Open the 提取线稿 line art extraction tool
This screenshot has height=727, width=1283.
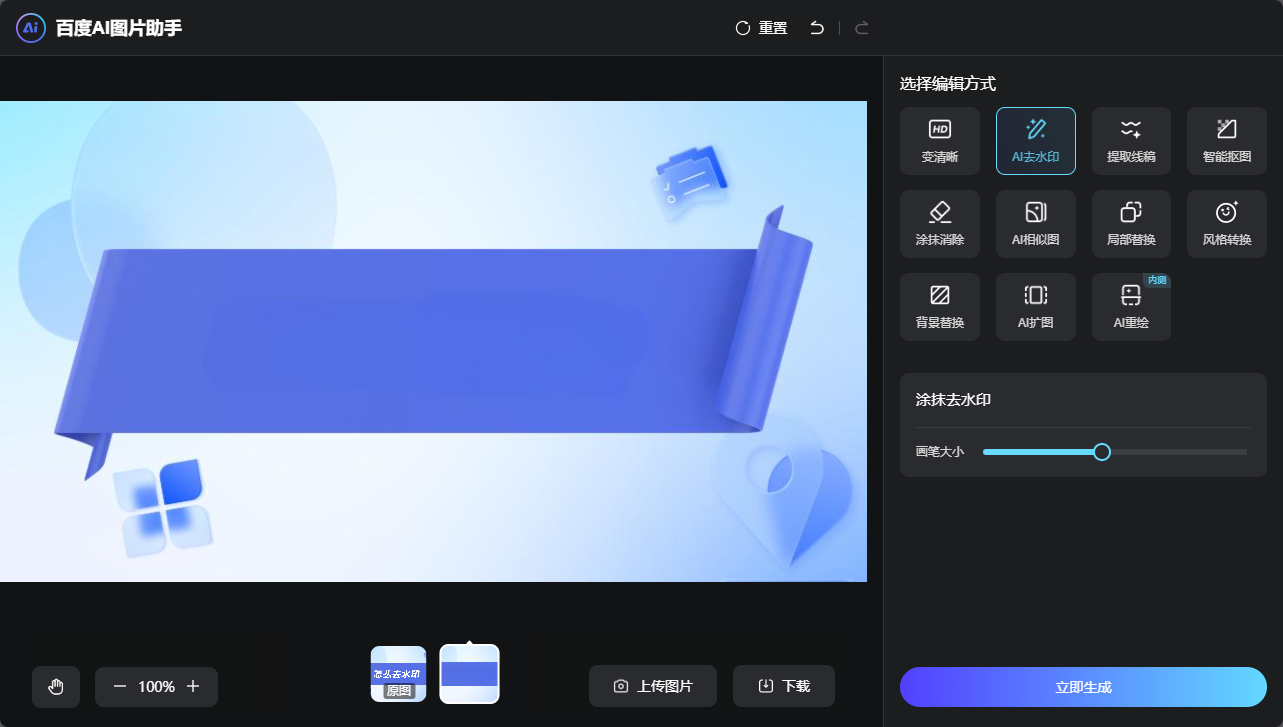point(1130,140)
